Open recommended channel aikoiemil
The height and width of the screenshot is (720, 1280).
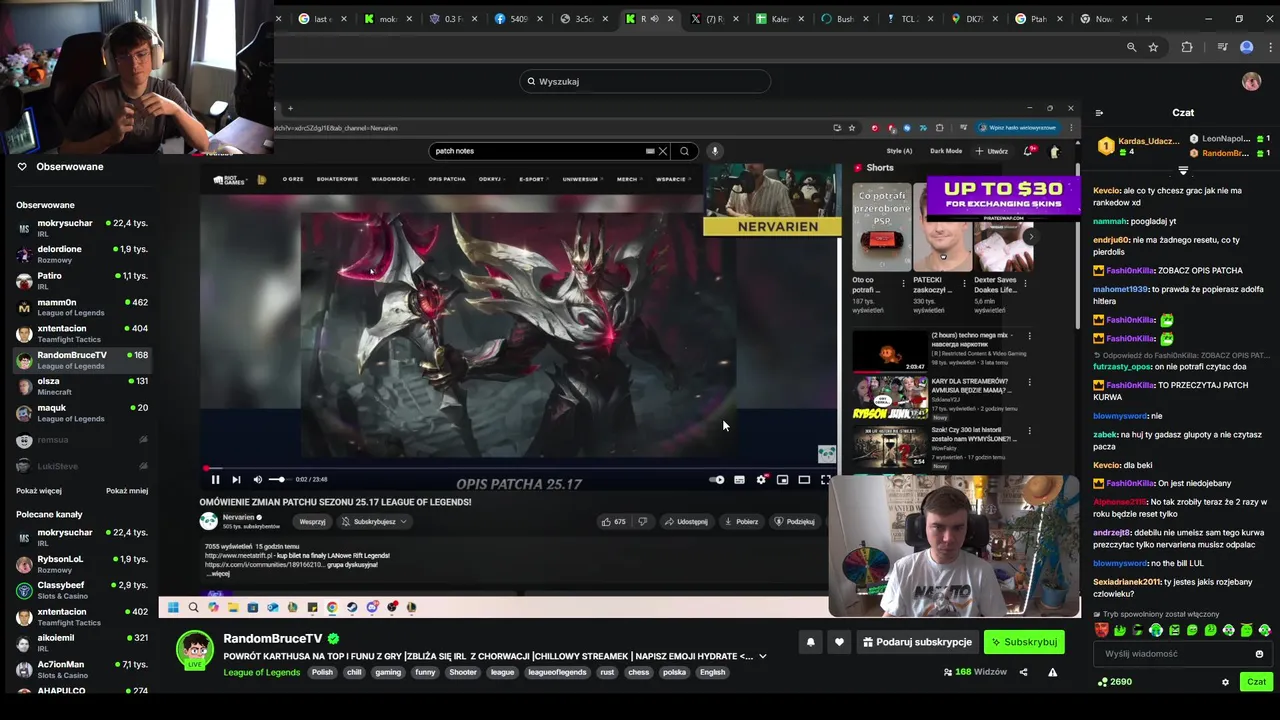82,643
